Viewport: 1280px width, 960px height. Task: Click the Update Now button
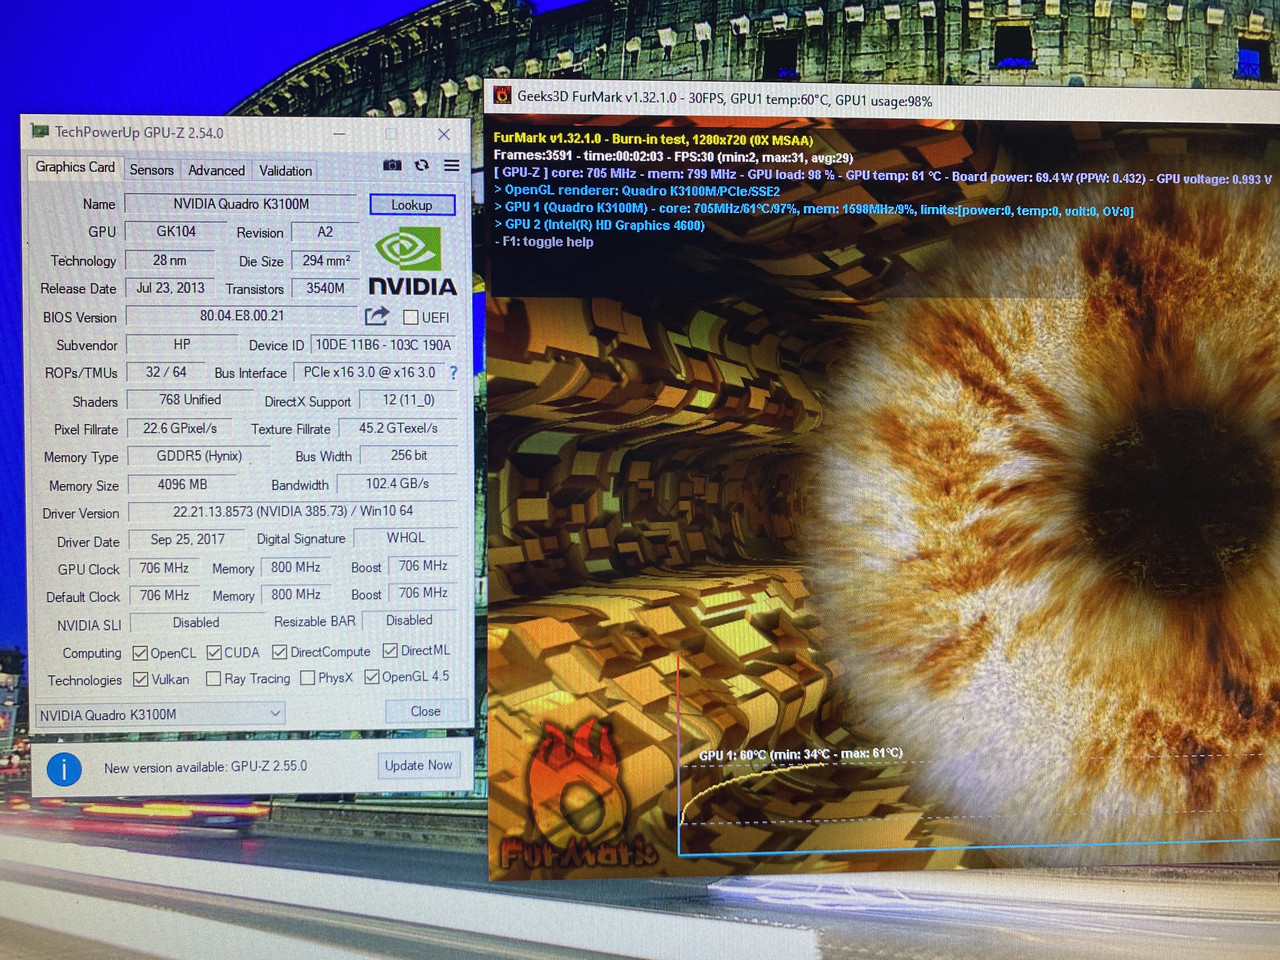pyautogui.click(x=418, y=765)
